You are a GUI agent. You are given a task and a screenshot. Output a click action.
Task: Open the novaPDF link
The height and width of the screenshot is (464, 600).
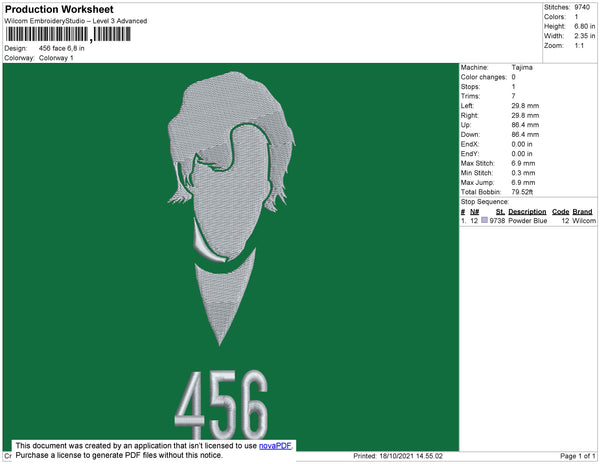[x=275, y=446]
